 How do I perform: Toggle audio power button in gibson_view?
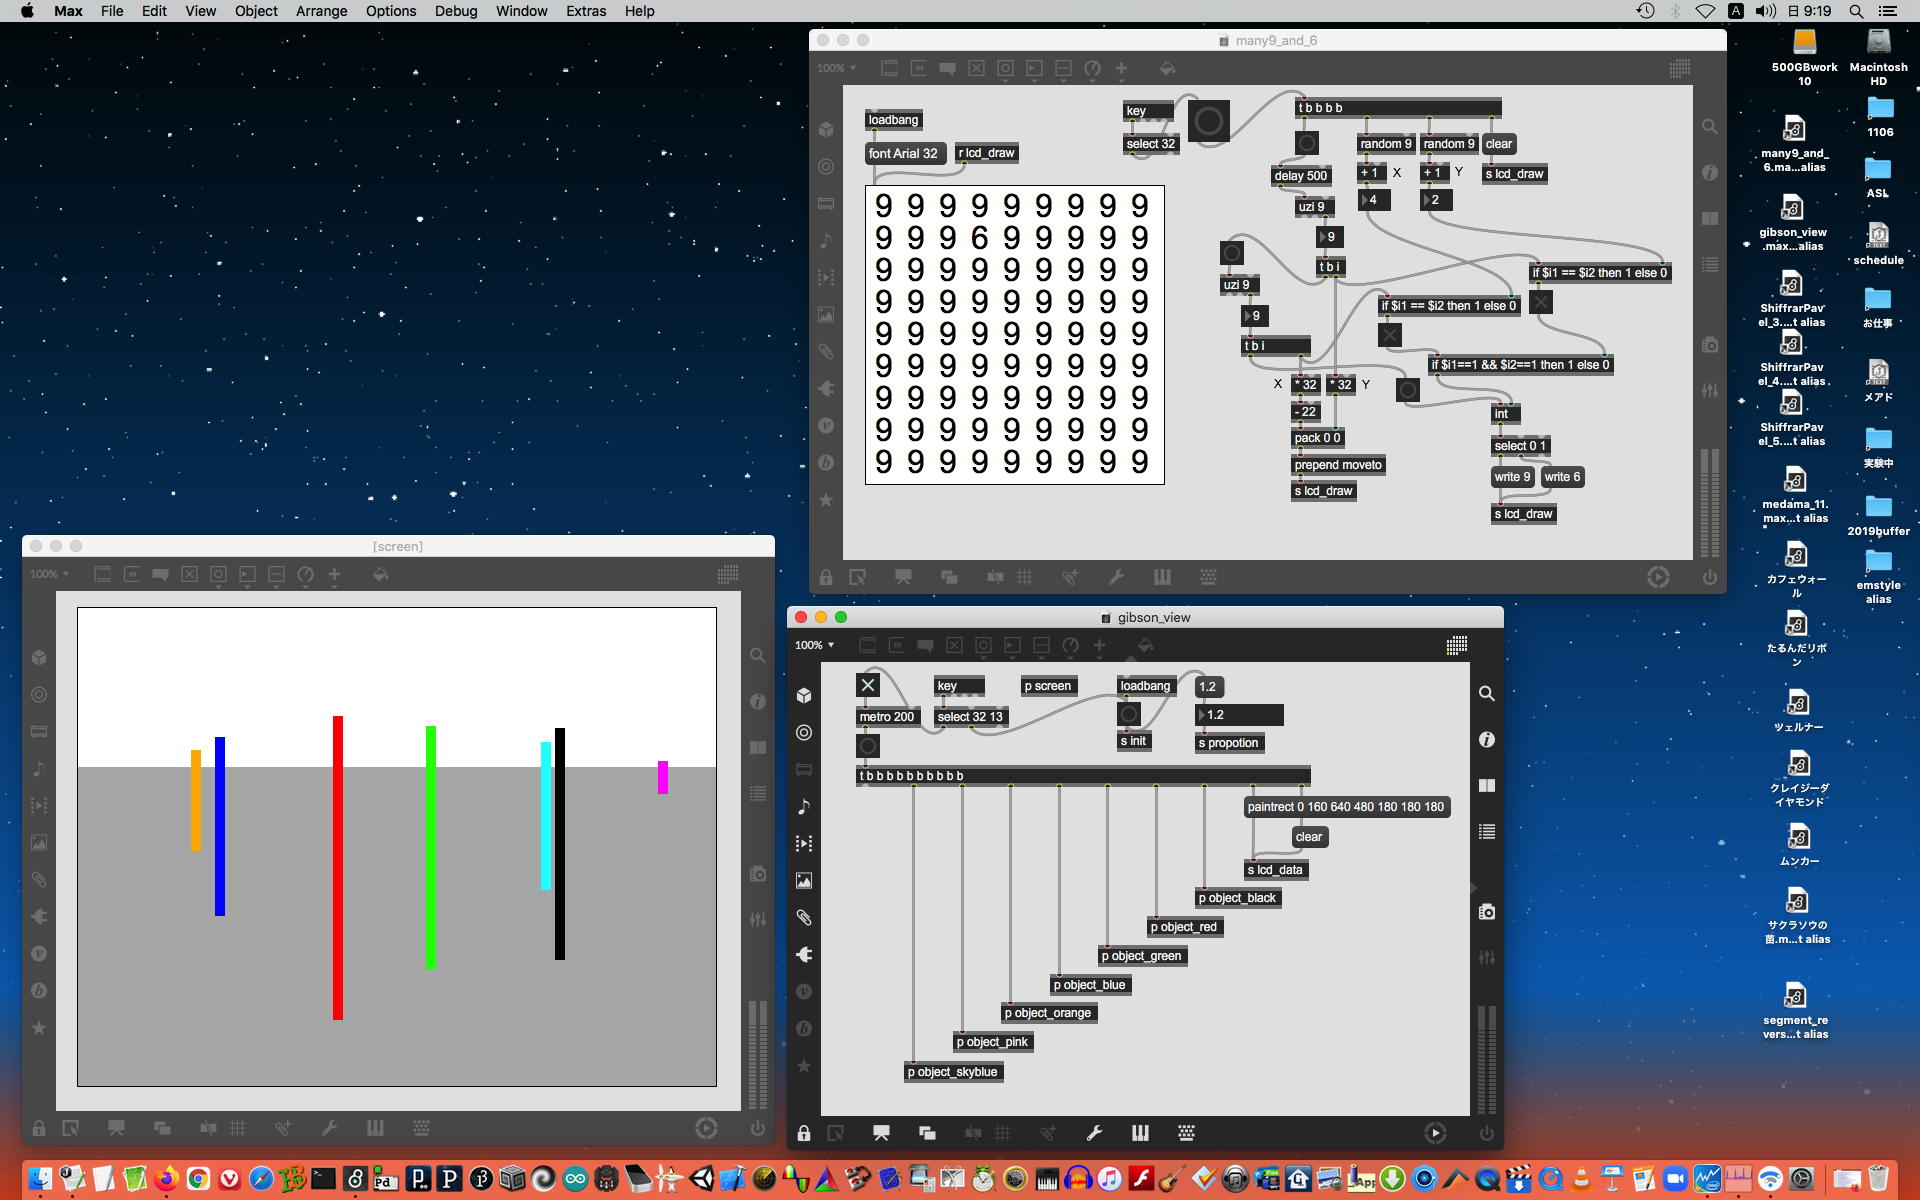point(1487,1133)
